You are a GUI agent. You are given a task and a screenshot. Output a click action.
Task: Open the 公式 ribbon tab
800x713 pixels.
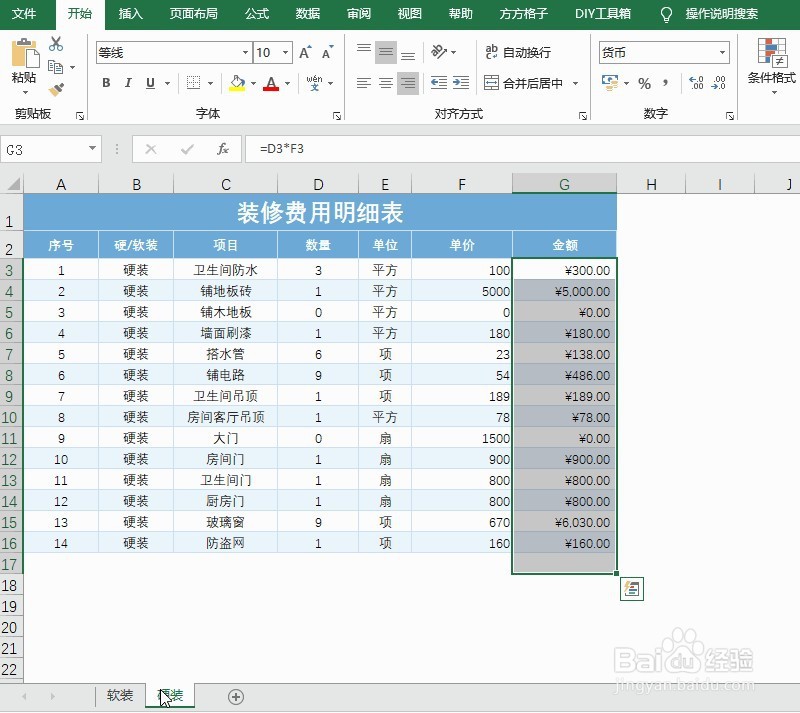[x=256, y=15]
